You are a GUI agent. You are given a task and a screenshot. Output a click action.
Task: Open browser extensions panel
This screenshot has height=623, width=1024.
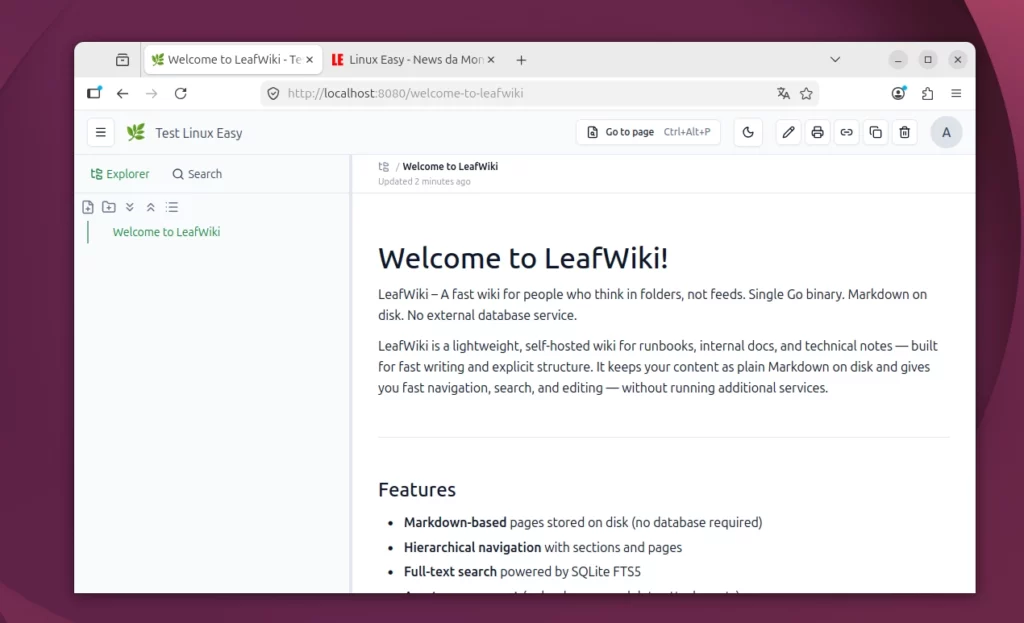[x=927, y=93]
